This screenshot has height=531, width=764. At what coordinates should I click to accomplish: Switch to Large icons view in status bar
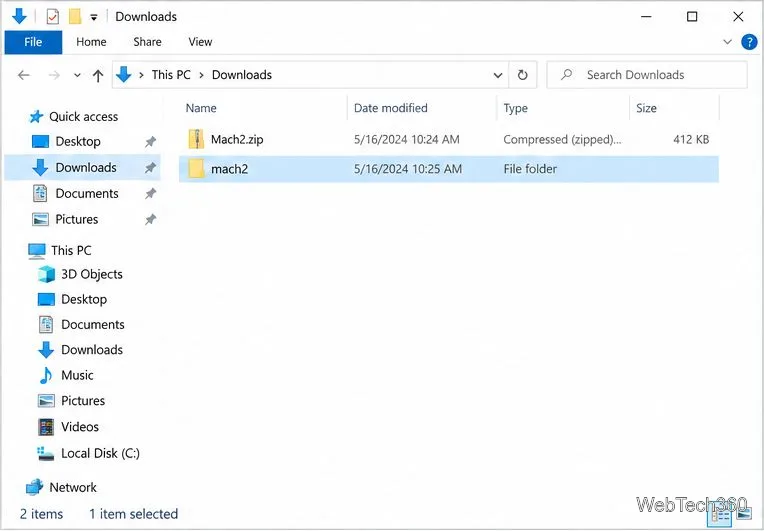(x=744, y=514)
